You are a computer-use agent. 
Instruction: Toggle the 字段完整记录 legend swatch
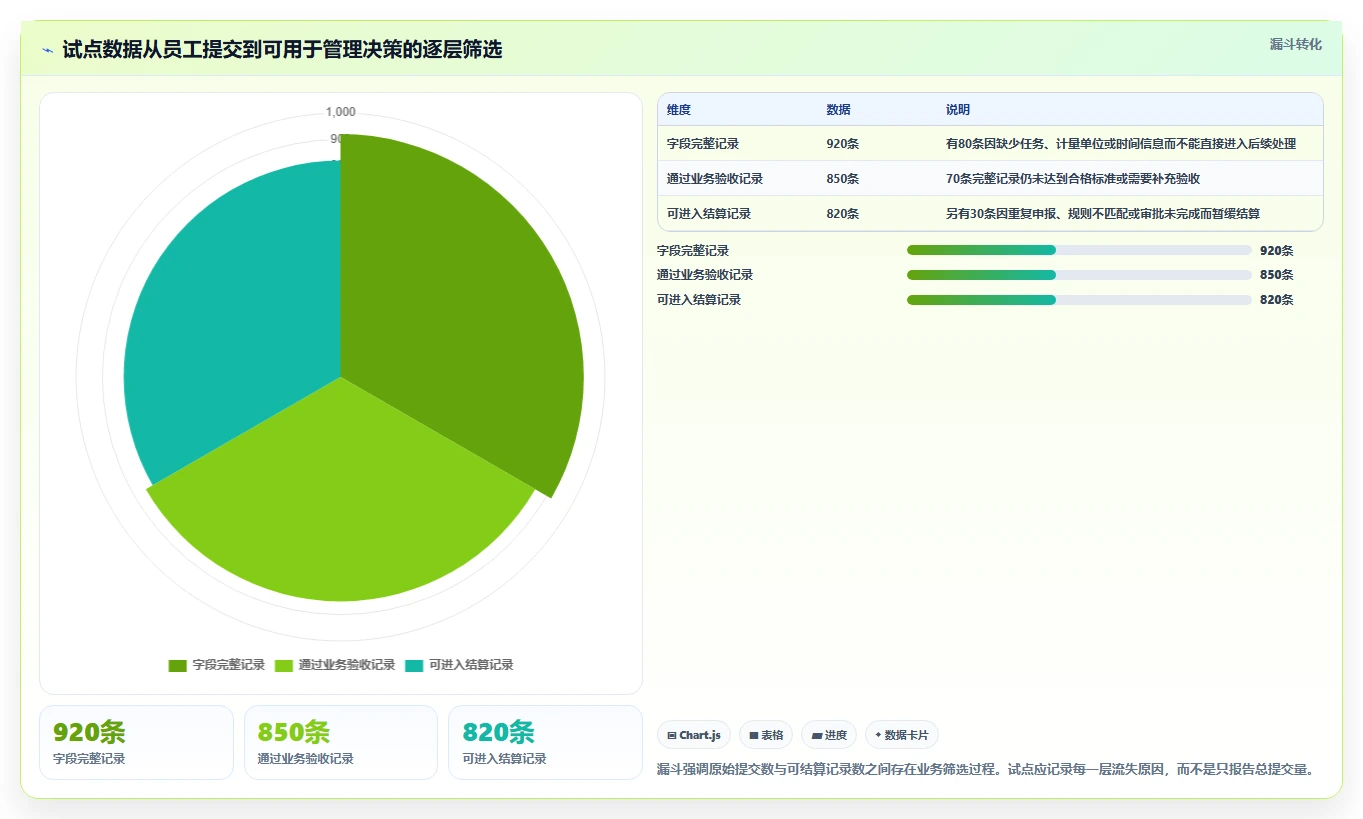[178, 665]
